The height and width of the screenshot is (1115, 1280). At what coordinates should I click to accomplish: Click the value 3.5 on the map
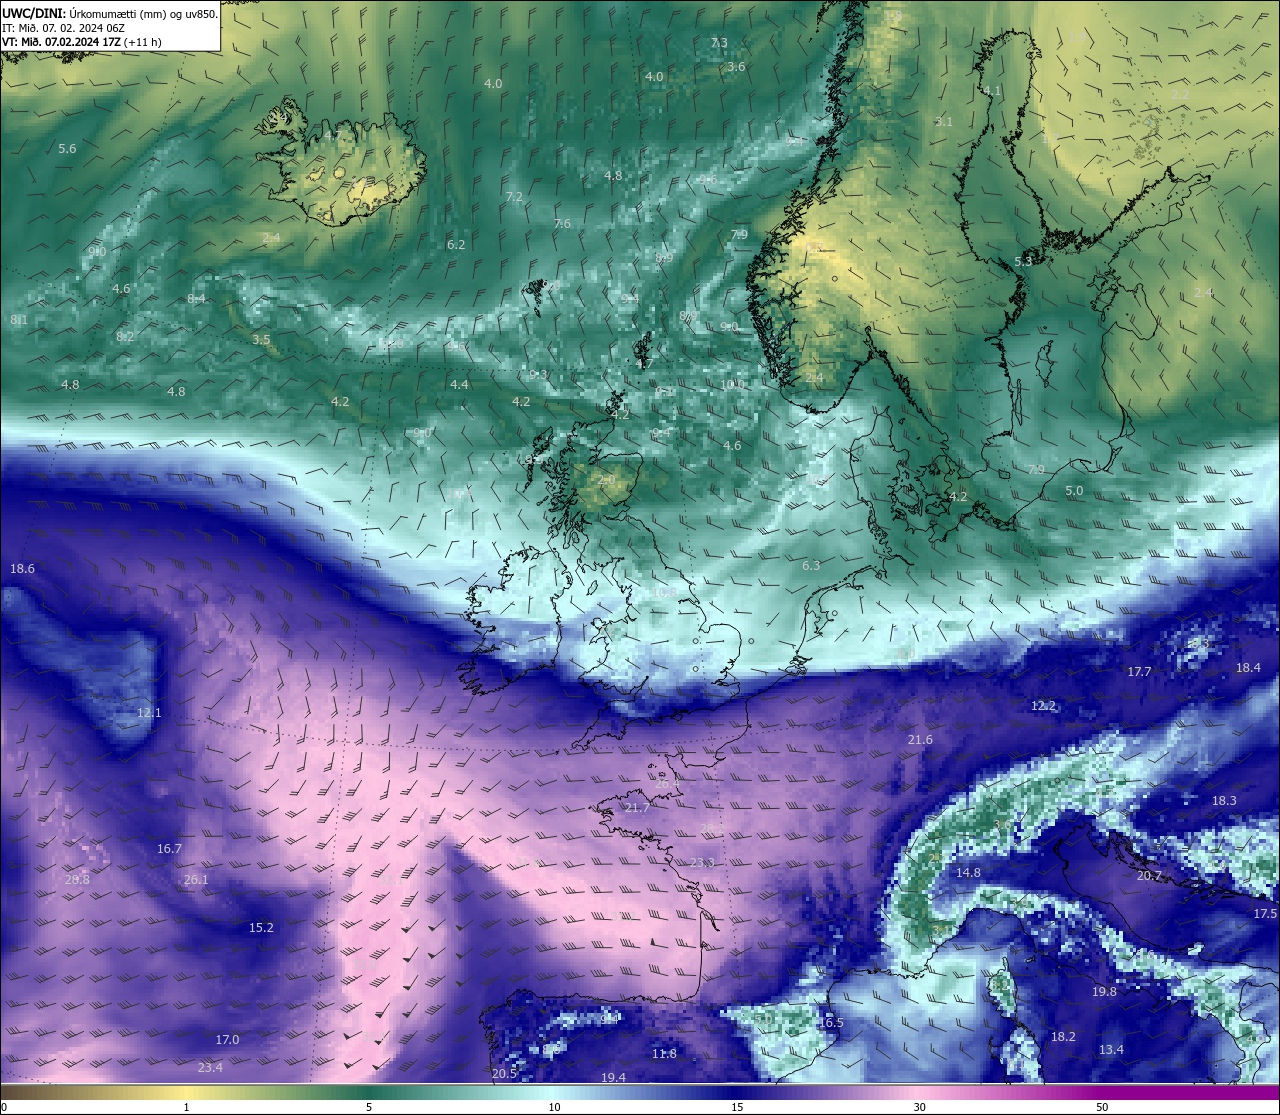coord(261,340)
